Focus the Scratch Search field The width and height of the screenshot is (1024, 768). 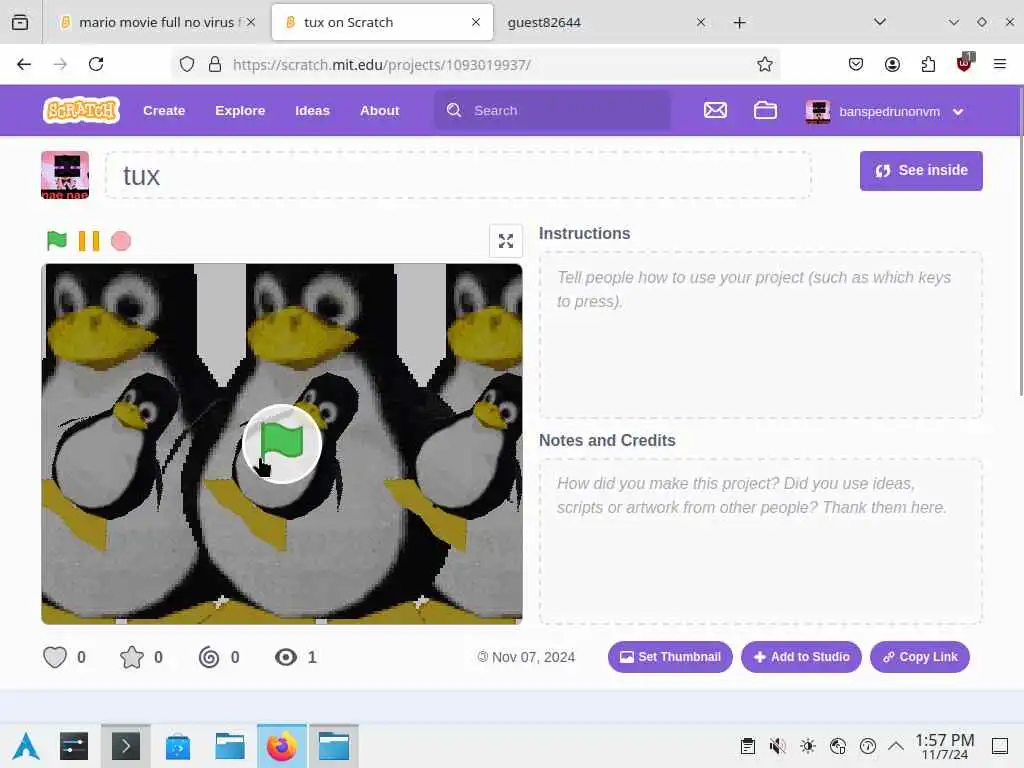pos(552,110)
